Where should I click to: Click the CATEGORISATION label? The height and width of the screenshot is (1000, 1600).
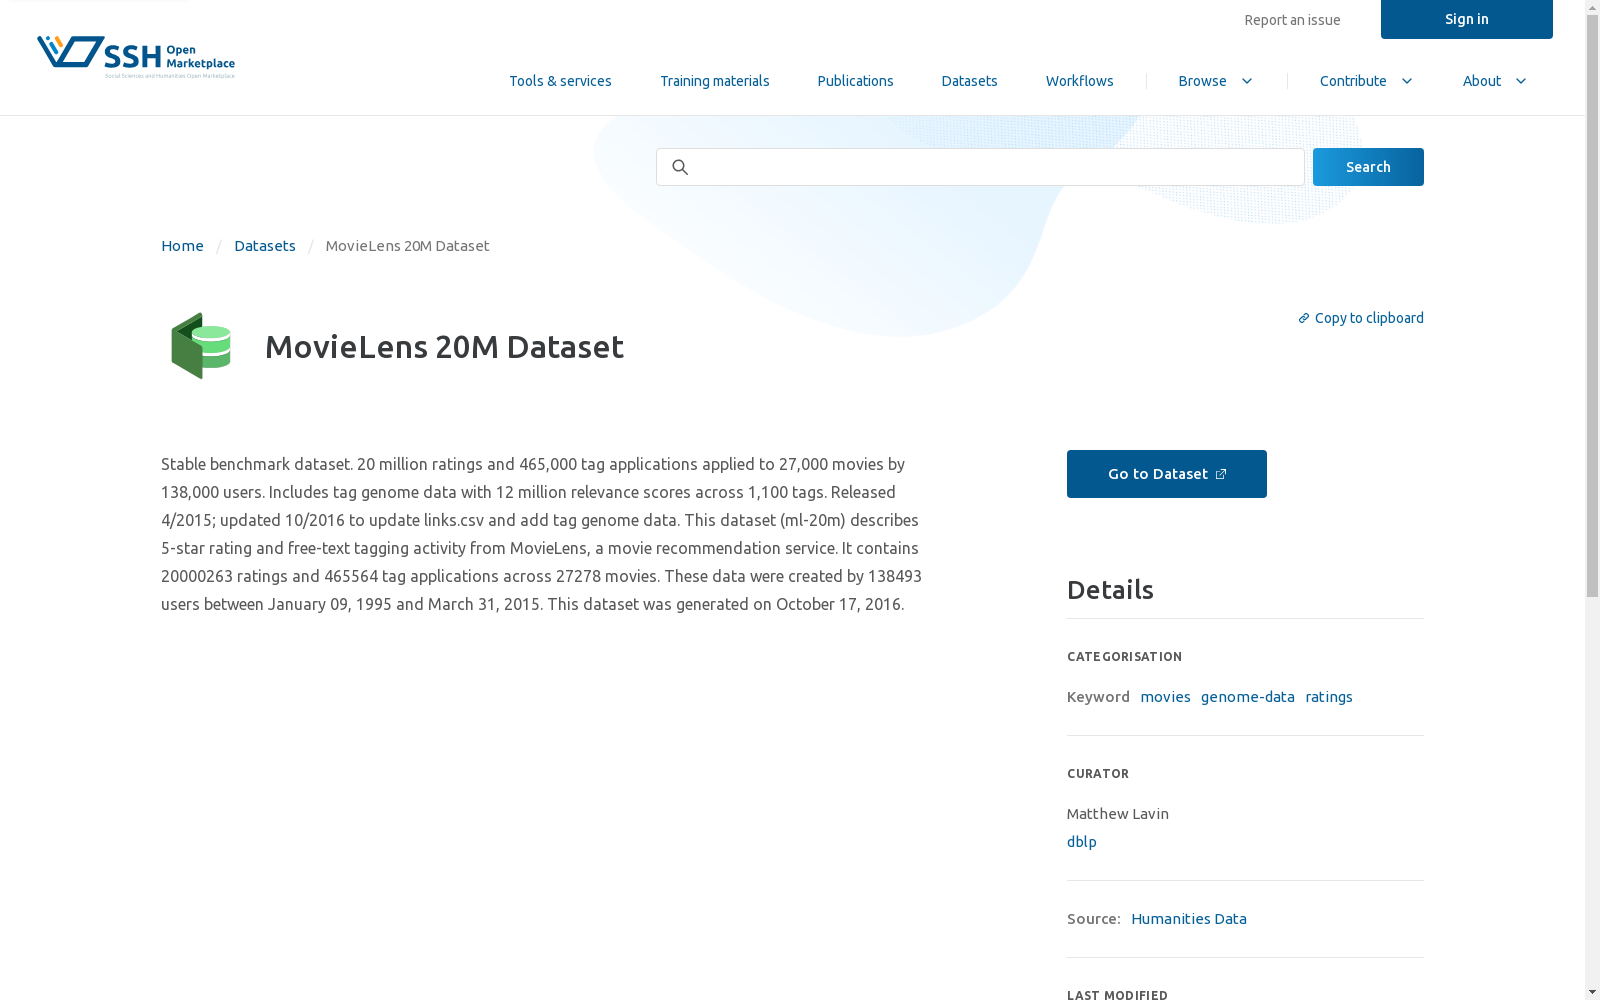point(1124,657)
